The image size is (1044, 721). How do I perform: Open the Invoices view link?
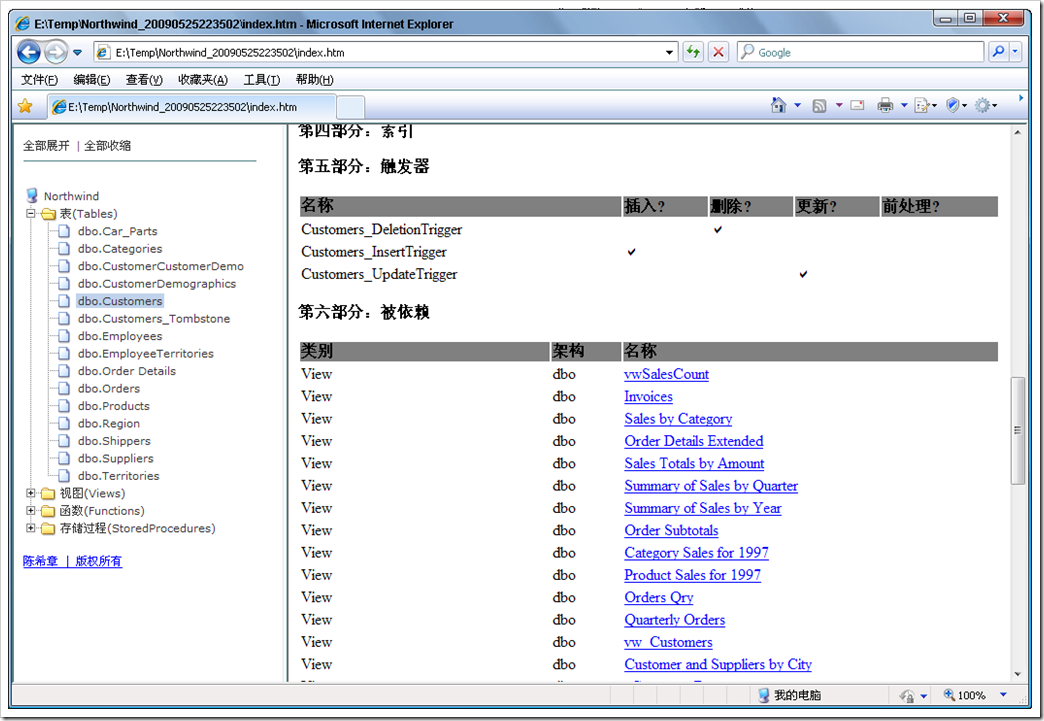click(x=649, y=397)
